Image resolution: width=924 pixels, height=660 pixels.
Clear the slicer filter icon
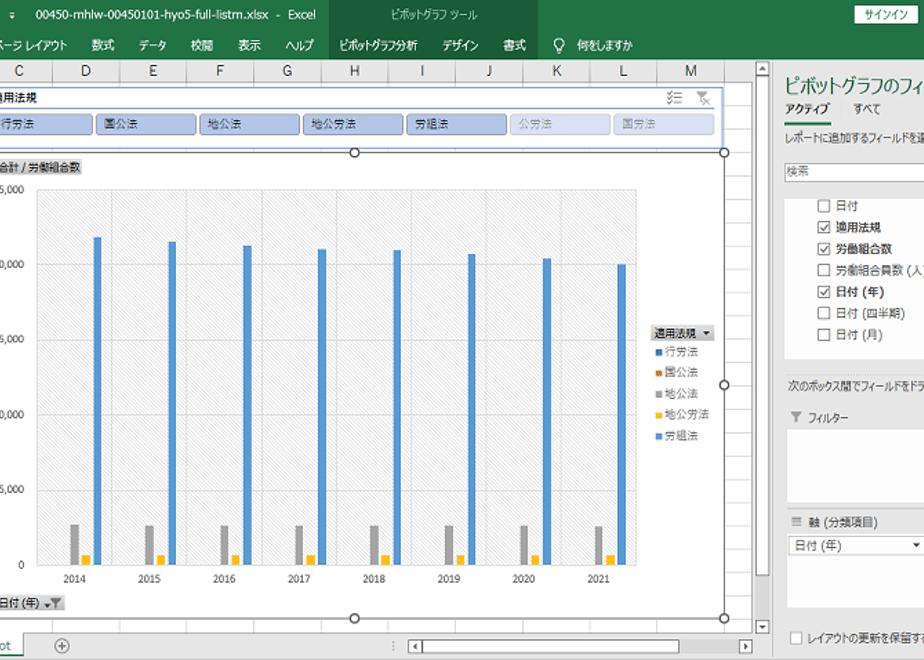pyautogui.click(x=702, y=98)
